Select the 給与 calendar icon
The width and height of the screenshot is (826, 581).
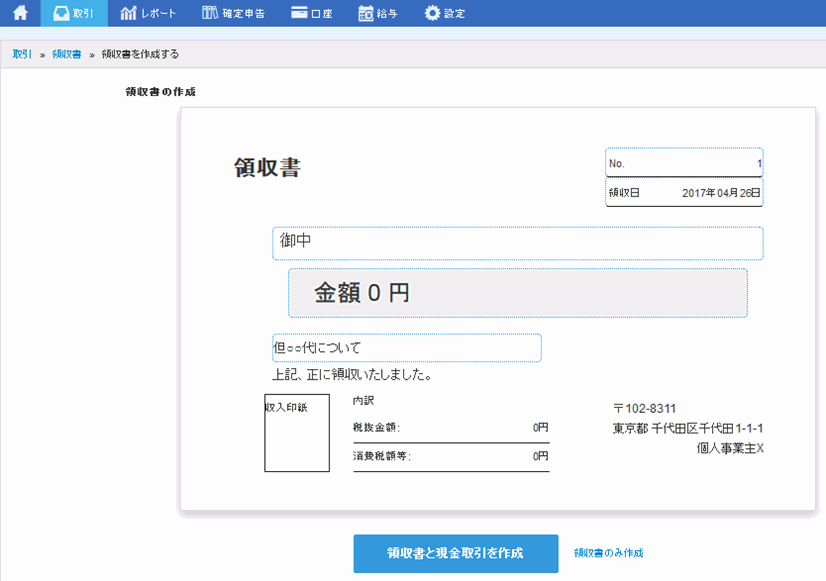[x=364, y=13]
